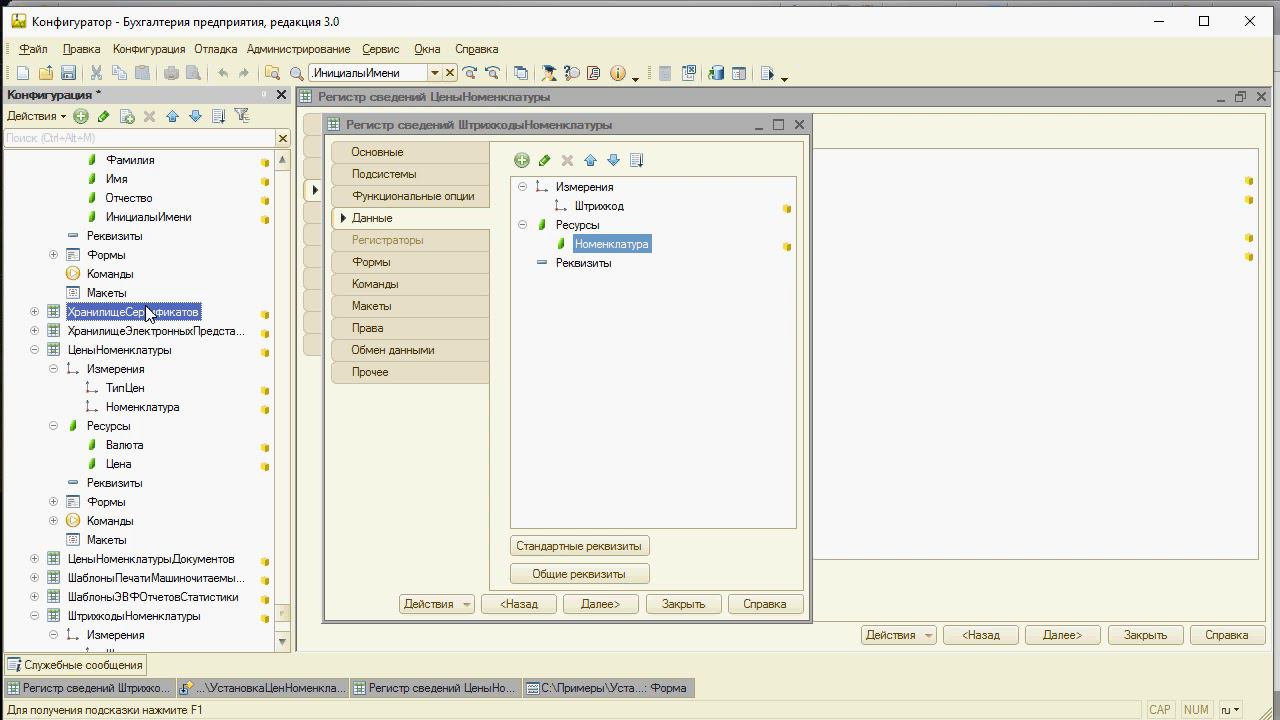Screen dimensions: 1280x720
Task: Move item down in ШтрихкодыНоменклатуры Данные toolbar
Action: point(613,160)
